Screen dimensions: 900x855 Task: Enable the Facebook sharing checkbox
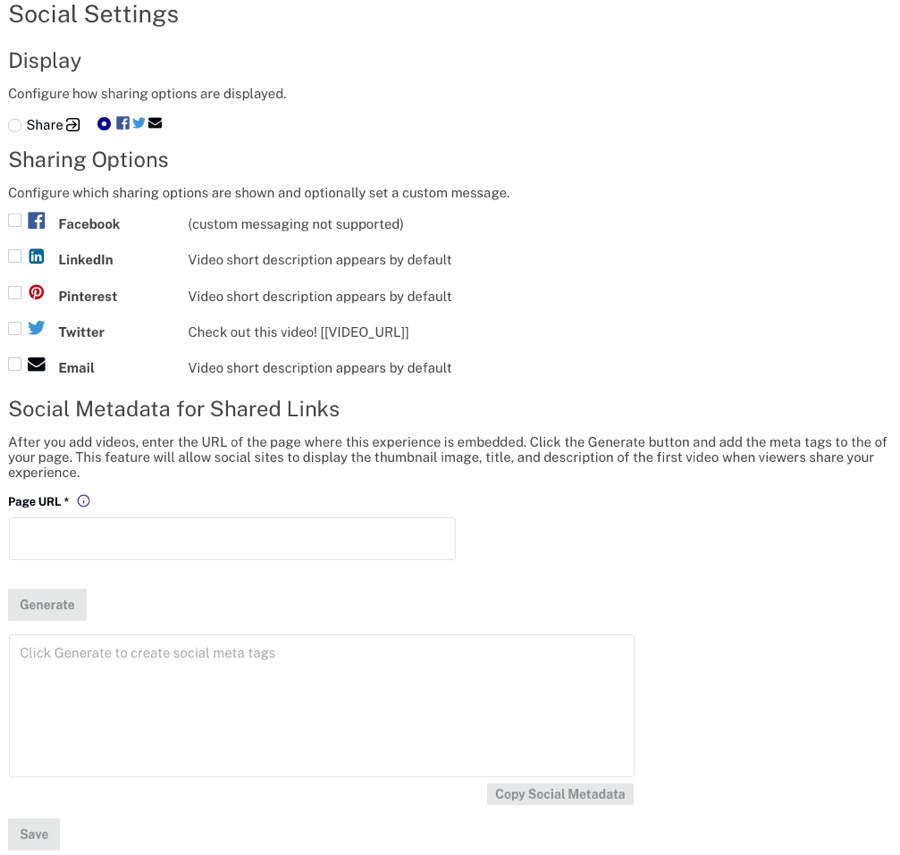[x=15, y=220]
